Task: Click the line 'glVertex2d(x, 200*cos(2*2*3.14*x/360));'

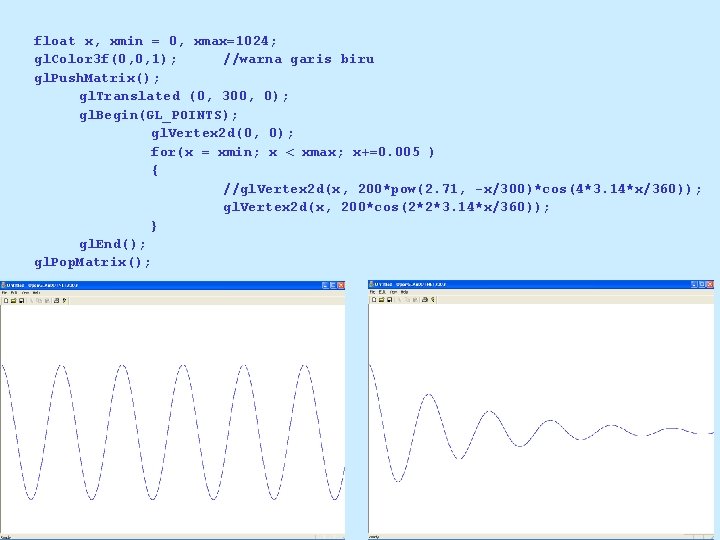Action: [387, 207]
